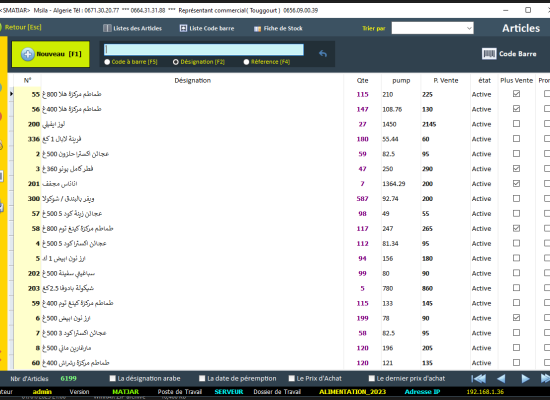Image resolution: width=550 pixels, height=400 pixels.
Task: Click the N° column header
Action: 27,80
